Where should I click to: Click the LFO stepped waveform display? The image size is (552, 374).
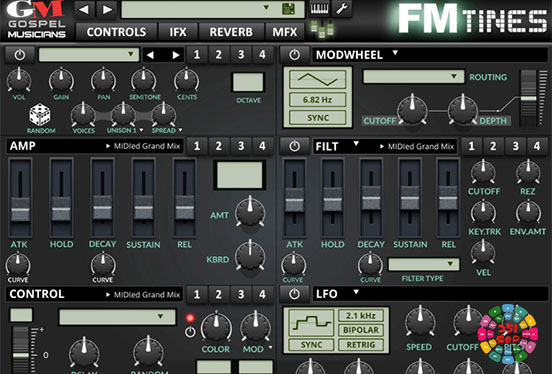pyautogui.click(x=311, y=322)
